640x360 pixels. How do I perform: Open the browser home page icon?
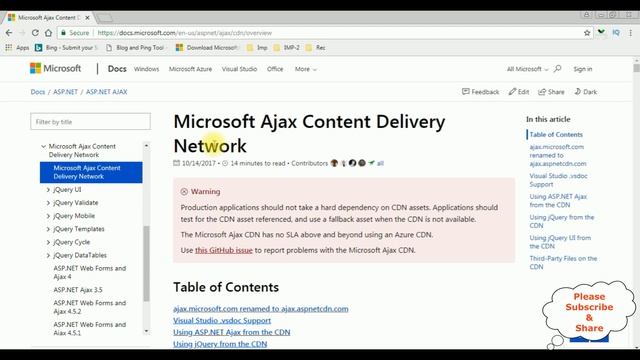tap(49, 33)
